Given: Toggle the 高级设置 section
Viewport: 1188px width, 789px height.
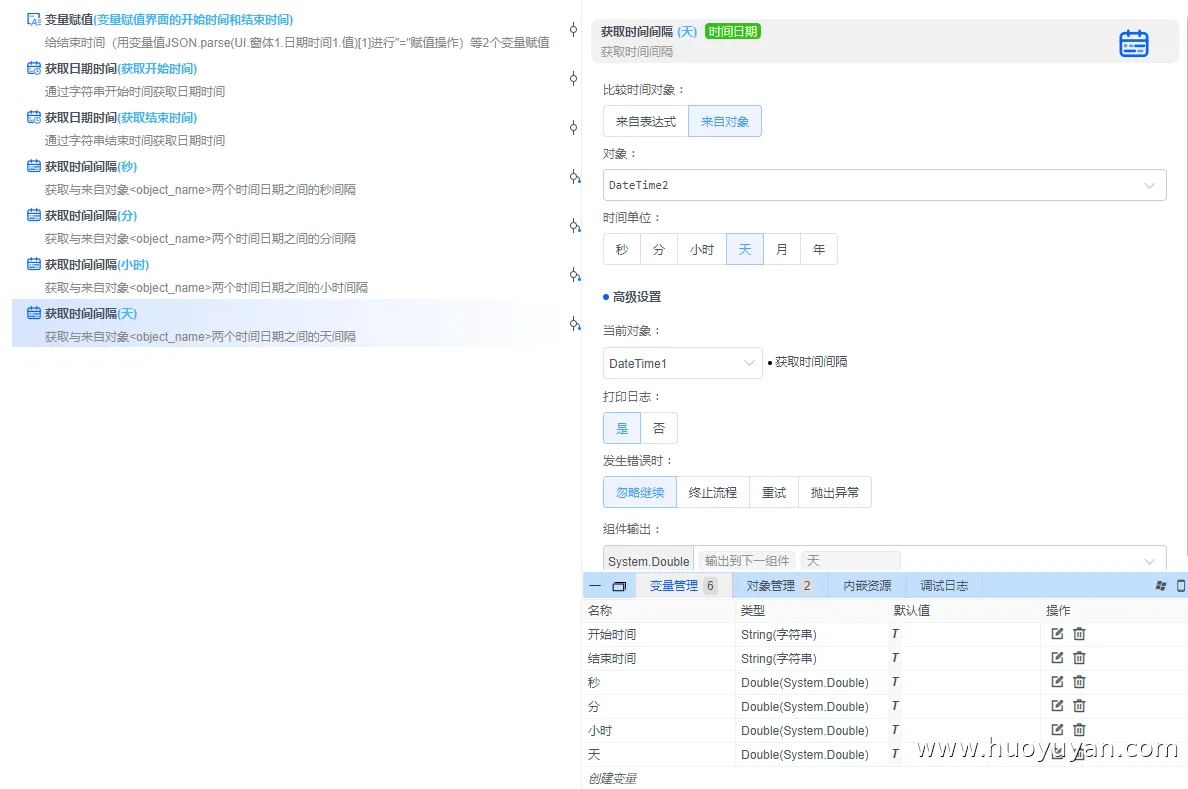Looking at the screenshot, I should click(x=633, y=297).
